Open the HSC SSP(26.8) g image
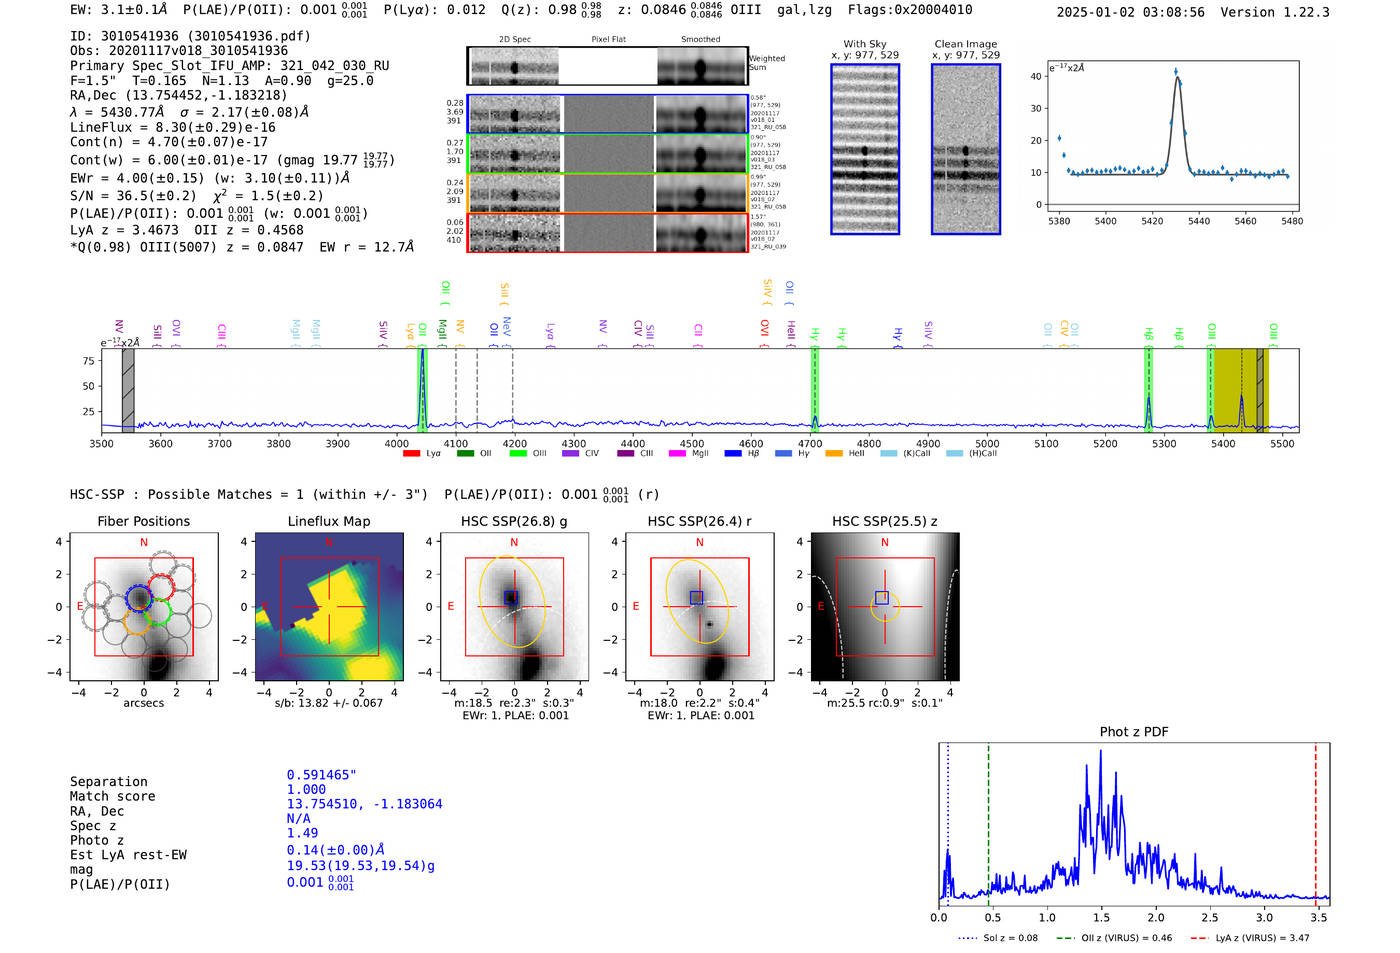The width and height of the screenshot is (1400, 953). [x=514, y=607]
